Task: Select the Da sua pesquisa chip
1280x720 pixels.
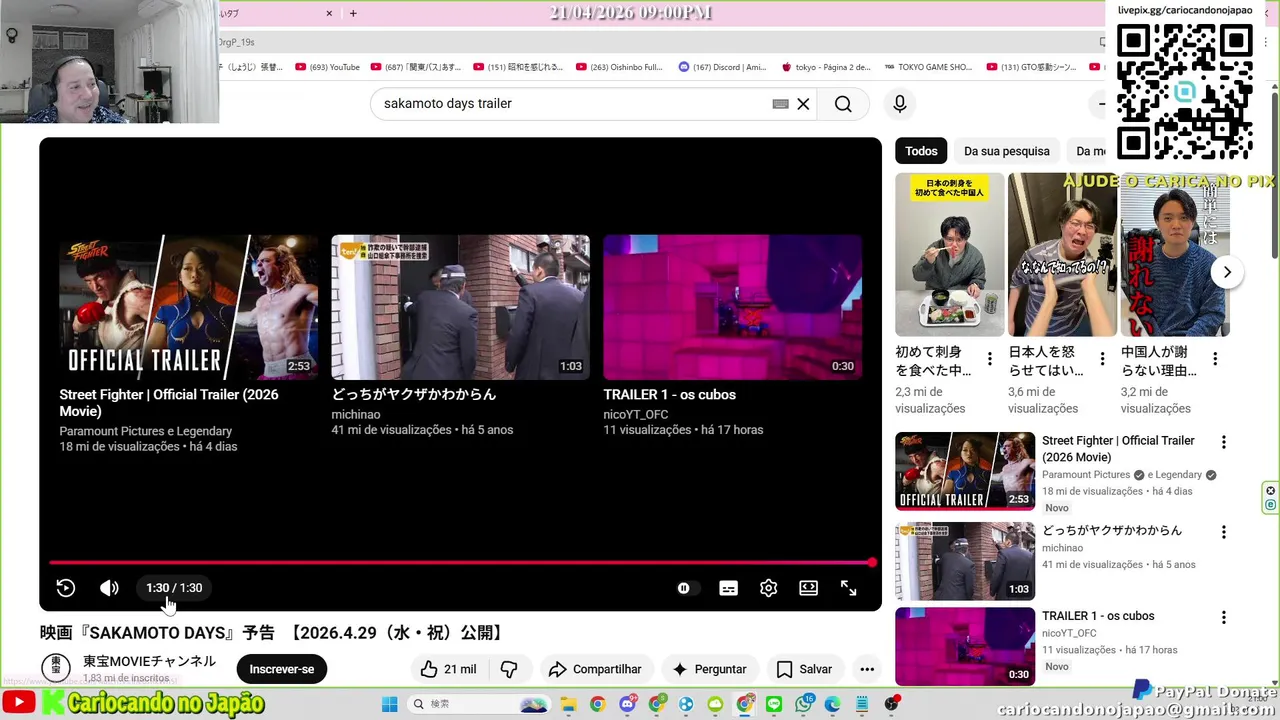Action: [x=1007, y=151]
